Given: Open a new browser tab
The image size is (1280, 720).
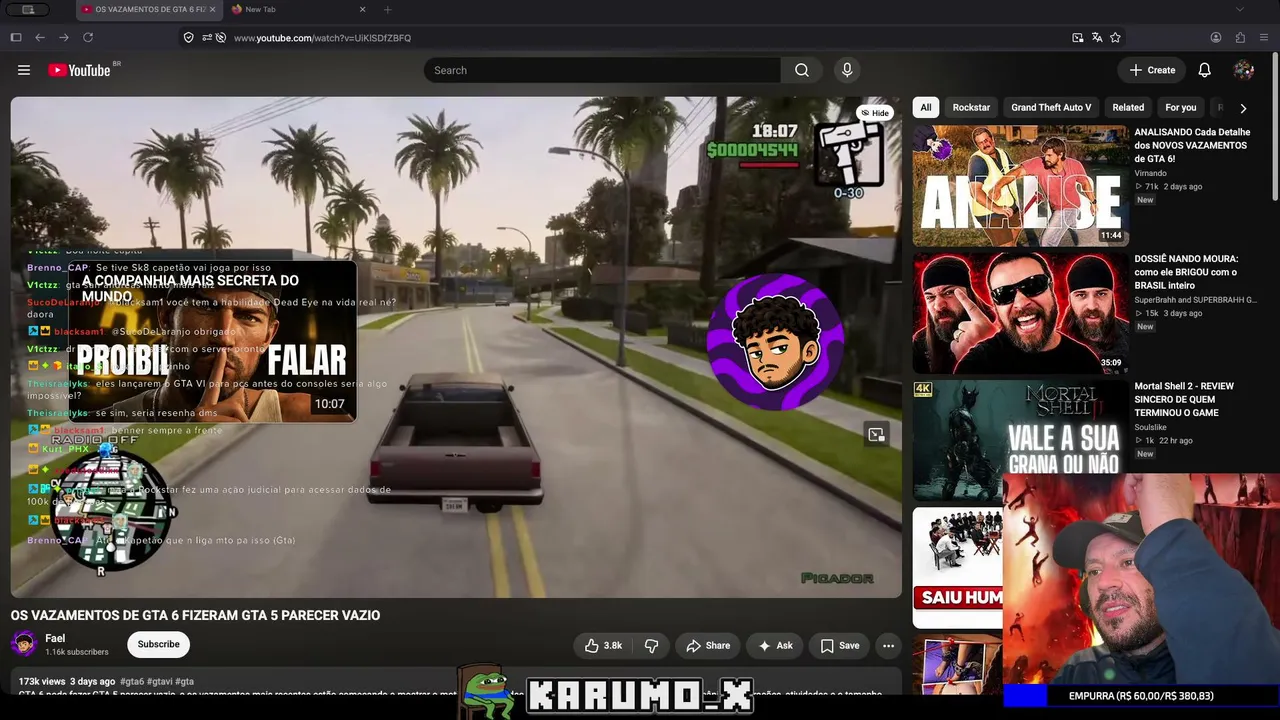Looking at the screenshot, I should 387,10.
